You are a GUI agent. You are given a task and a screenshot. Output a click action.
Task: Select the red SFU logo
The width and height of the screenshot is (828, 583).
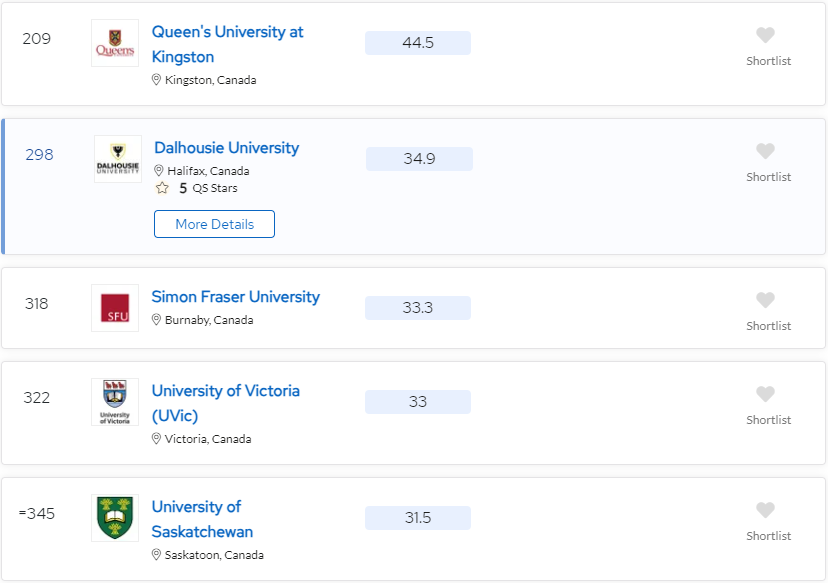pos(115,308)
